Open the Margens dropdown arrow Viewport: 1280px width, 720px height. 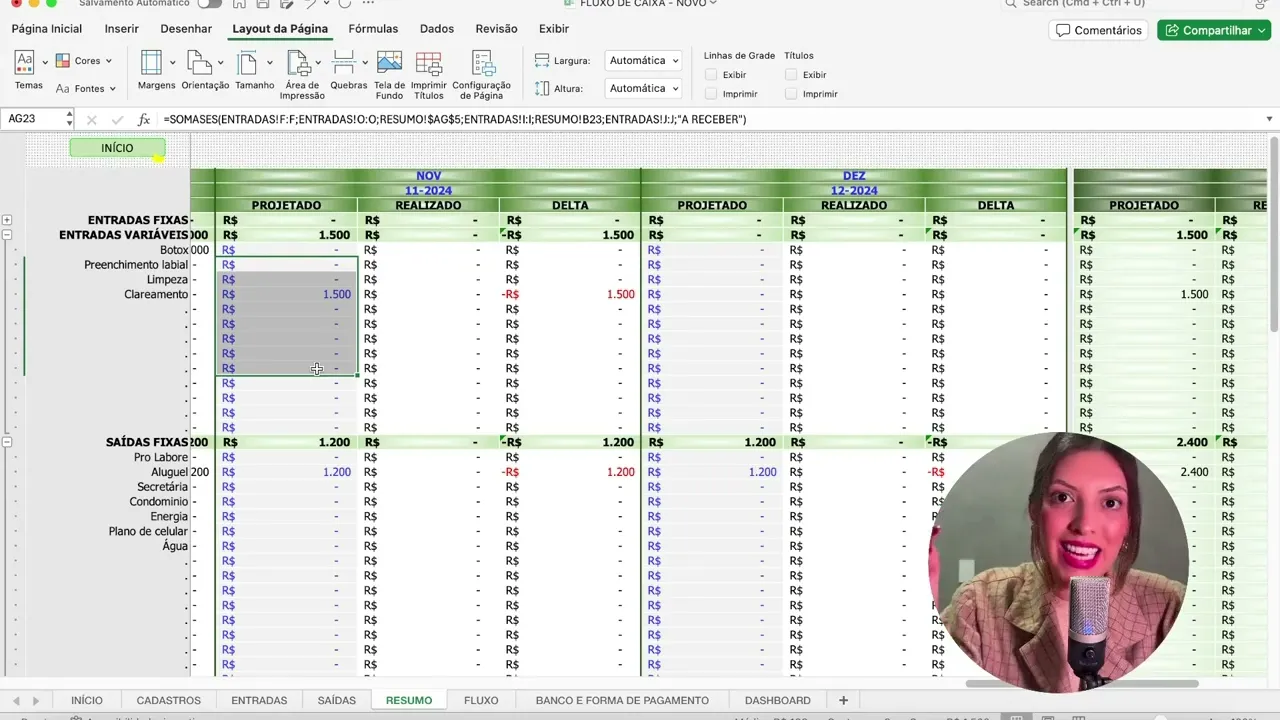pos(173,63)
